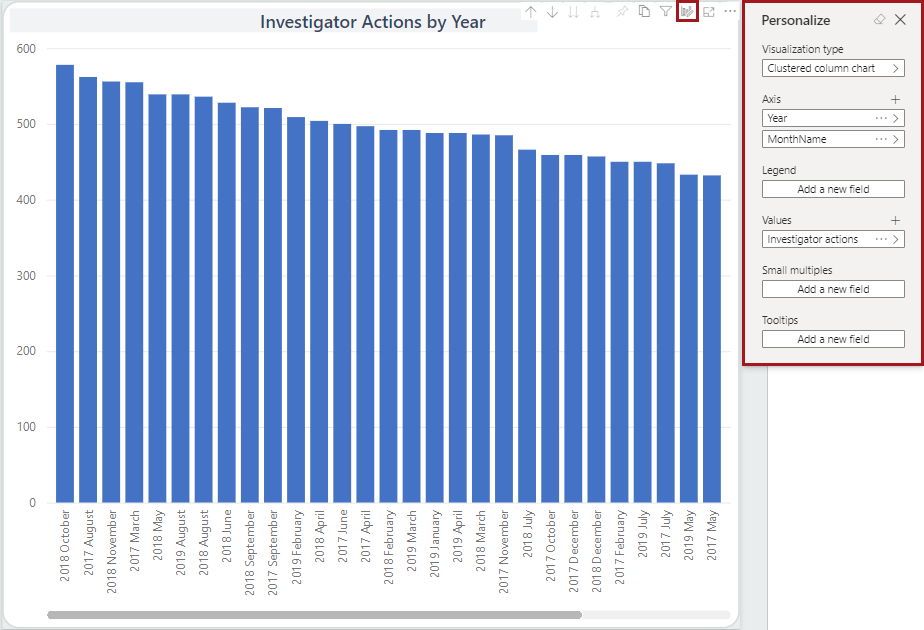Add a new field to Small multiples
The height and width of the screenshot is (630, 924).
pyautogui.click(x=833, y=289)
